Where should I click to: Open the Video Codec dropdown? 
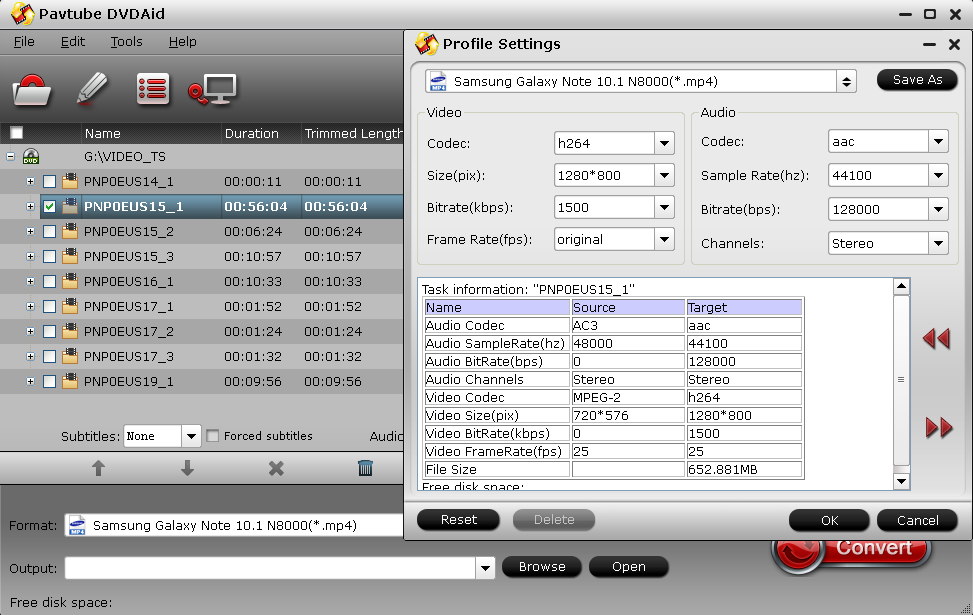(x=664, y=143)
